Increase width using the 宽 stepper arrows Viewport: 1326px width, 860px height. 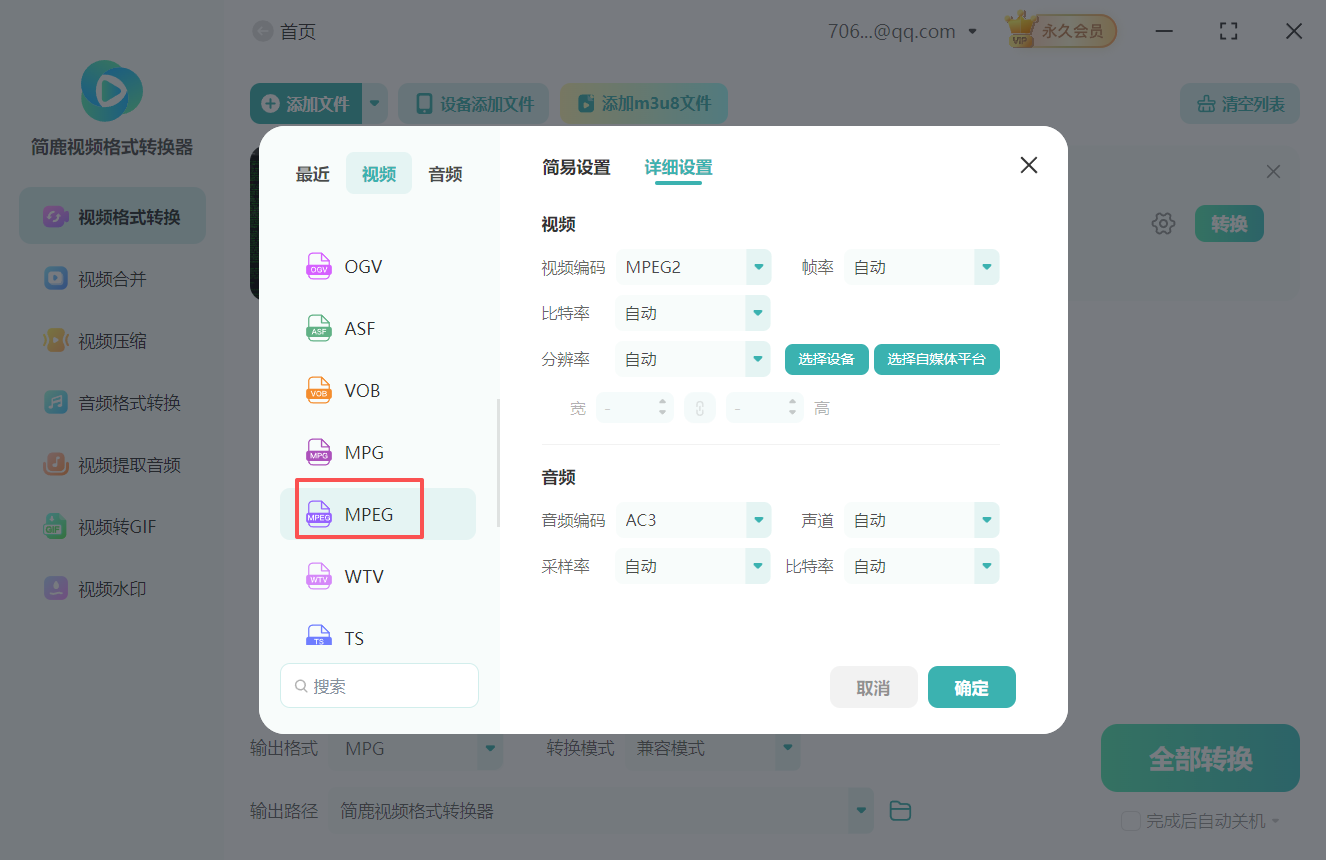tap(663, 403)
